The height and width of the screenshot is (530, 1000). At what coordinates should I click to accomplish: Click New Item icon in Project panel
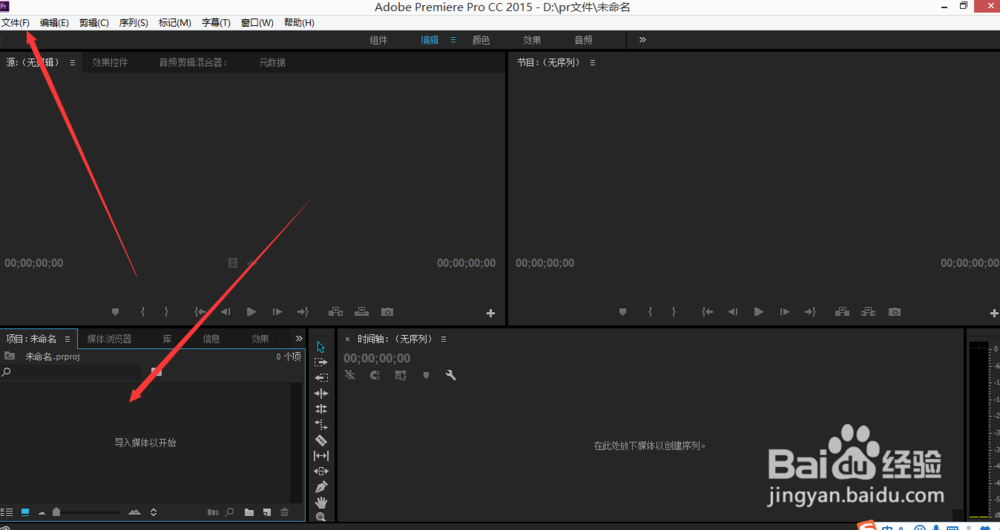pos(267,512)
